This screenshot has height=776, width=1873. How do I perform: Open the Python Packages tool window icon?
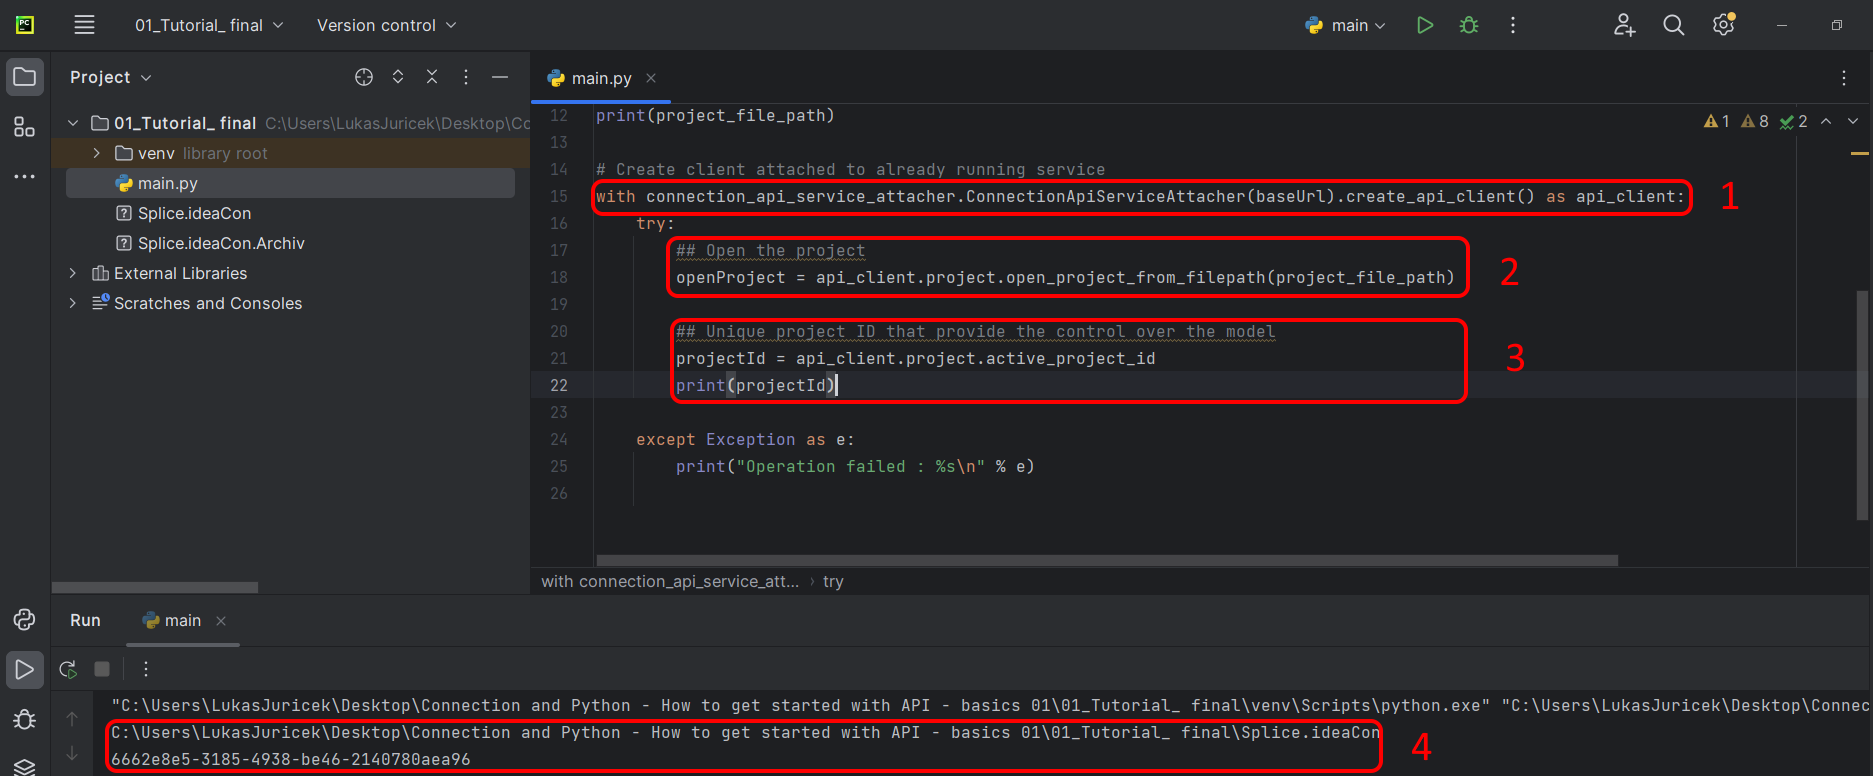(24, 620)
